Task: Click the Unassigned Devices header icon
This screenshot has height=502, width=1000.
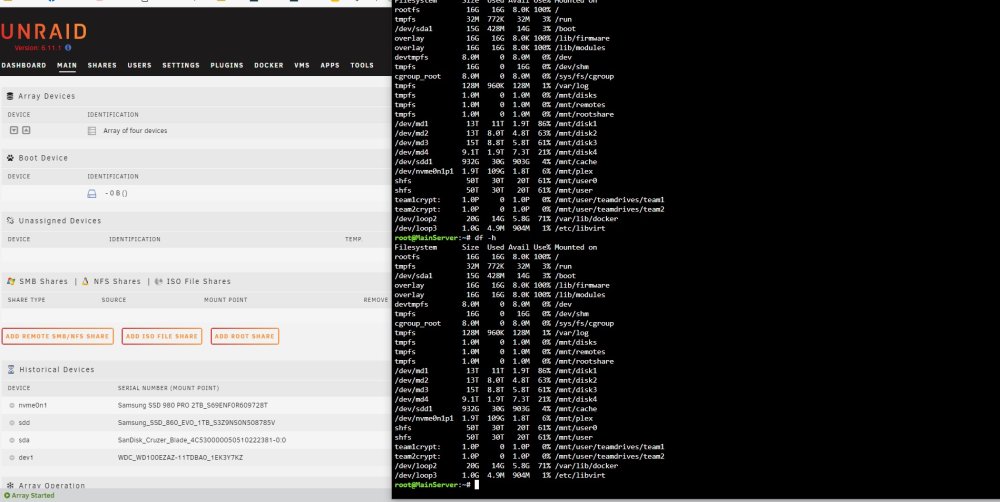Action: (10, 221)
